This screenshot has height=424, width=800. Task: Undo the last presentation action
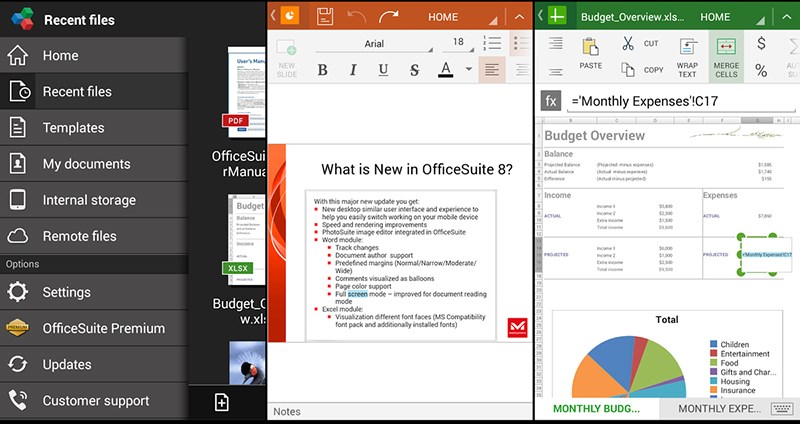357,16
